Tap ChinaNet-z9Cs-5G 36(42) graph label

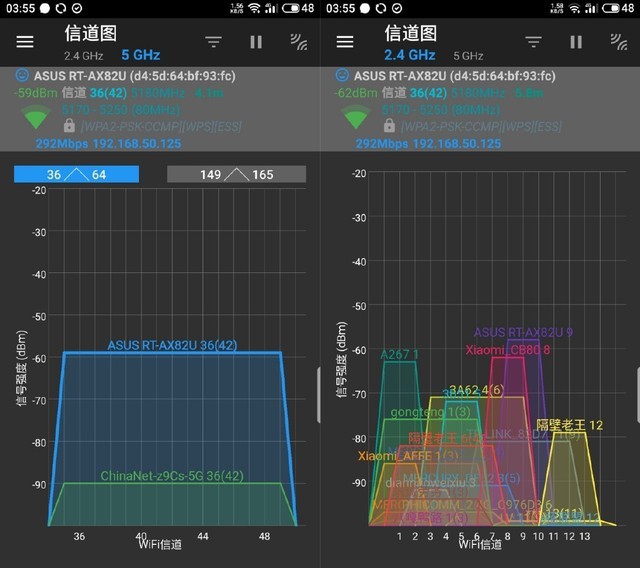[x=172, y=476]
